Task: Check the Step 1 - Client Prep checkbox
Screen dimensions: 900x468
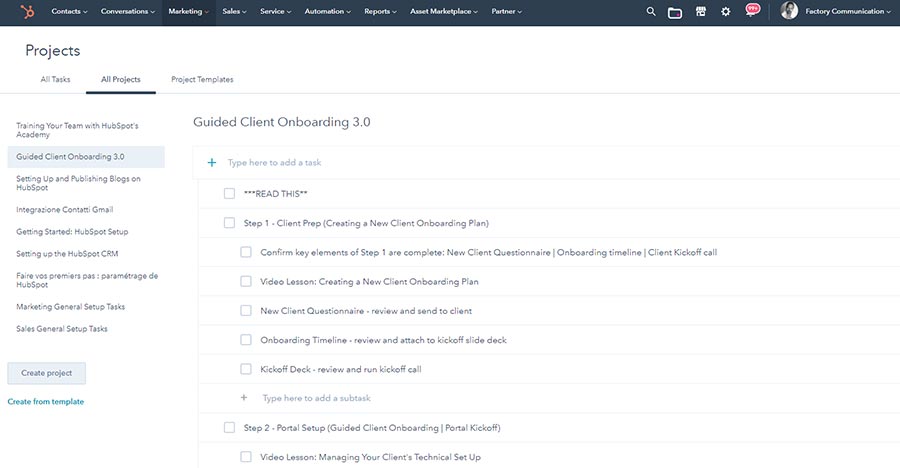Action: point(230,223)
